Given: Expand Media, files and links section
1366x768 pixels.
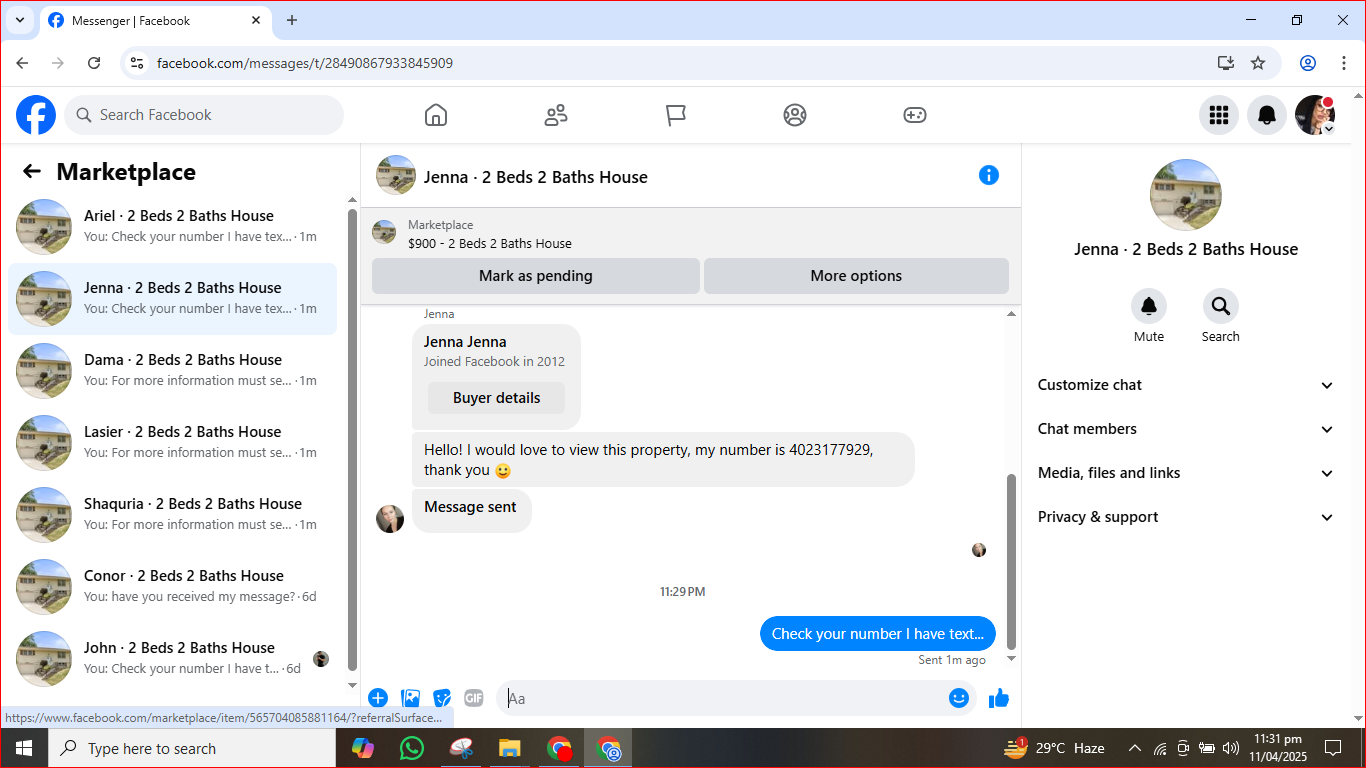Looking at the screenshot, I should tap(1186, 473).
